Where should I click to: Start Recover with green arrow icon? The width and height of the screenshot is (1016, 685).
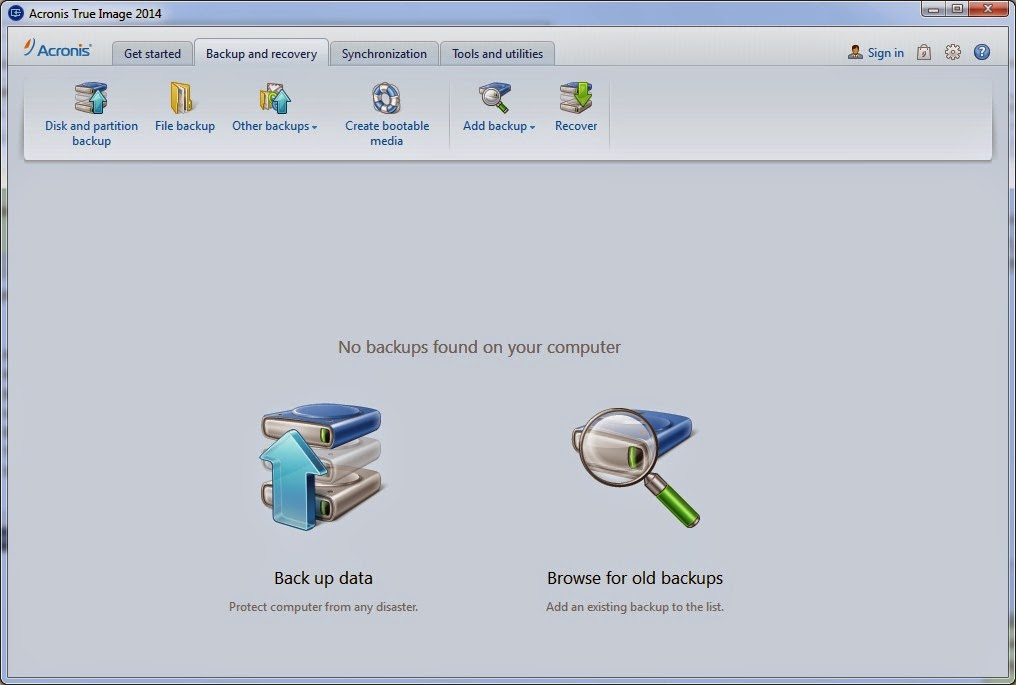coord(576,98)
